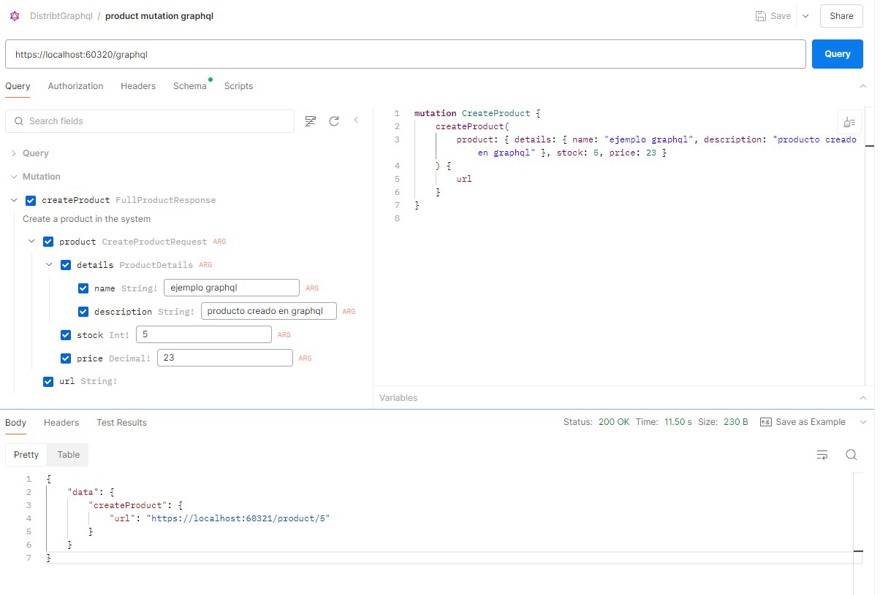Click the CreateProductRequest type label

tap(154, 241)
